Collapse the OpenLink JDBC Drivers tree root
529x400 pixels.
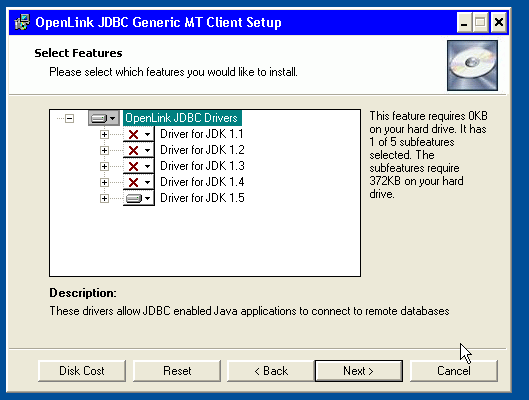pyautogui.click(x=69, y=118)
